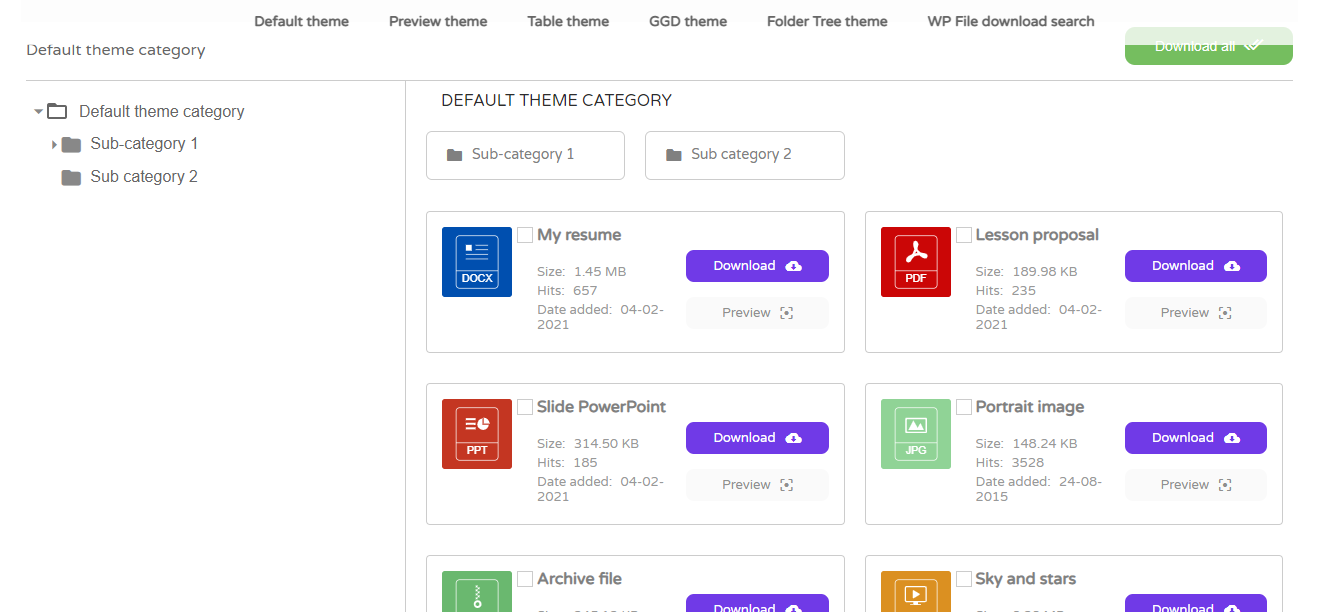Click the PPT icon for Slide PowerPoint
The height and width of the screenshot is (612, 1326).
[476, 434]
